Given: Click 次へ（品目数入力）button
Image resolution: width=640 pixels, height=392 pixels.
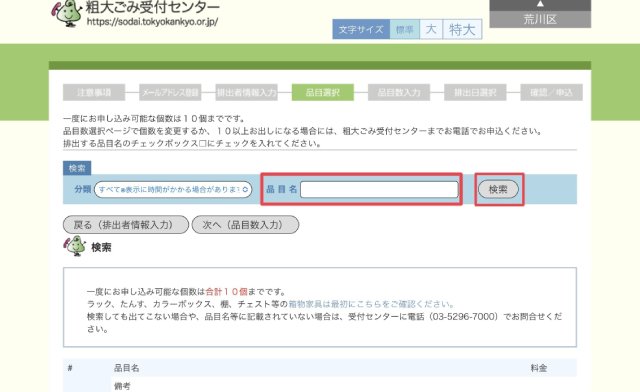Looking at the screenshot, I should pos(245,225).
